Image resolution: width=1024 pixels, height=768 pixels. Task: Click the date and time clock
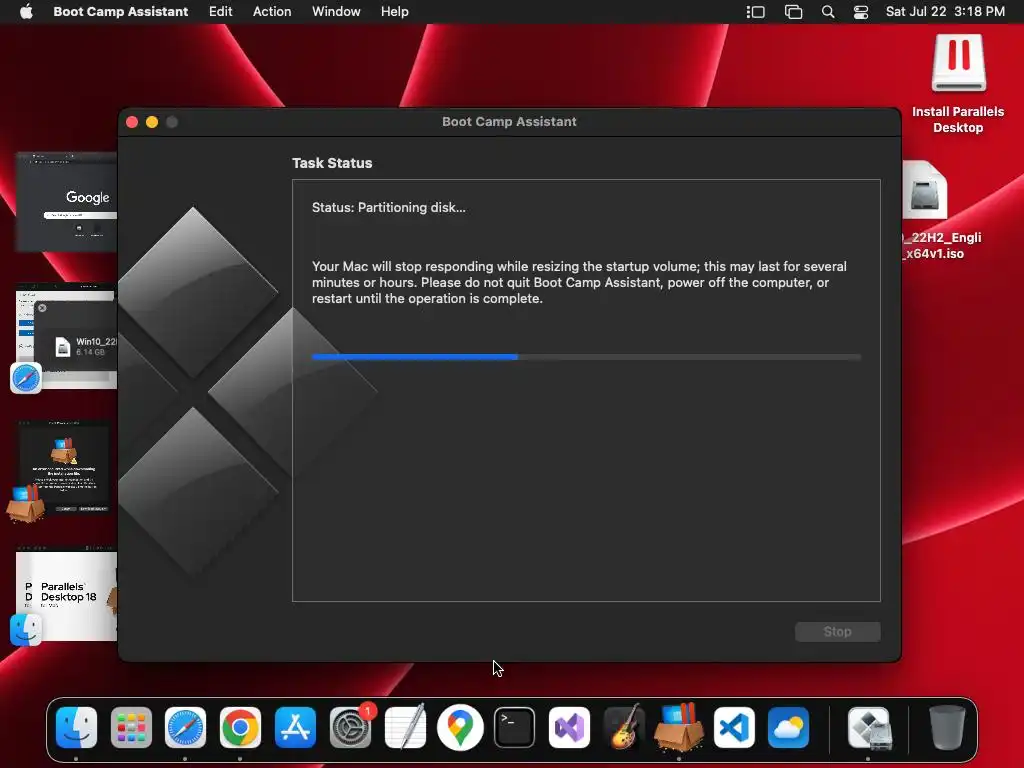(945, 11)
